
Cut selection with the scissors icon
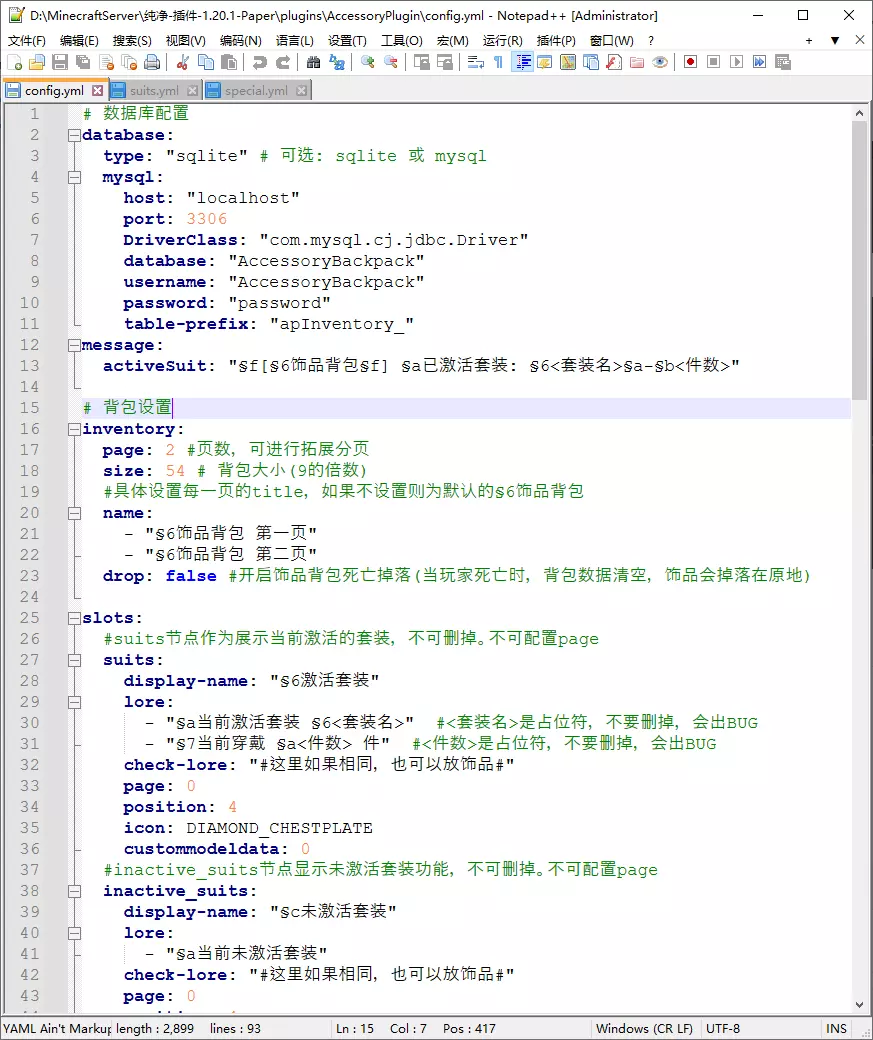tap(183, 62)
